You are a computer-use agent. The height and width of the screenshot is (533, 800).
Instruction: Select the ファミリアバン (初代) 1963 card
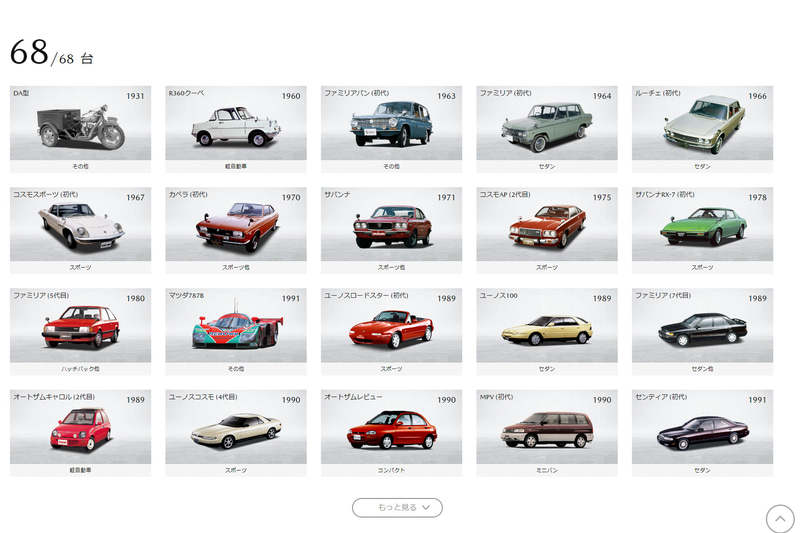391,129
